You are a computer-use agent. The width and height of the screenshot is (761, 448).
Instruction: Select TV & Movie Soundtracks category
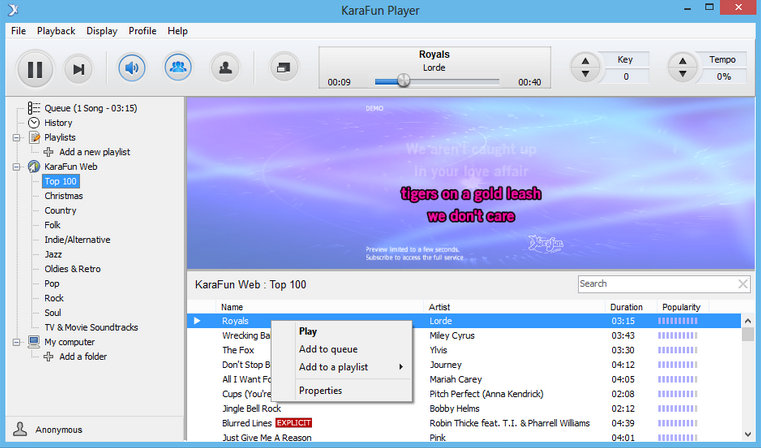tap(91, 328)
